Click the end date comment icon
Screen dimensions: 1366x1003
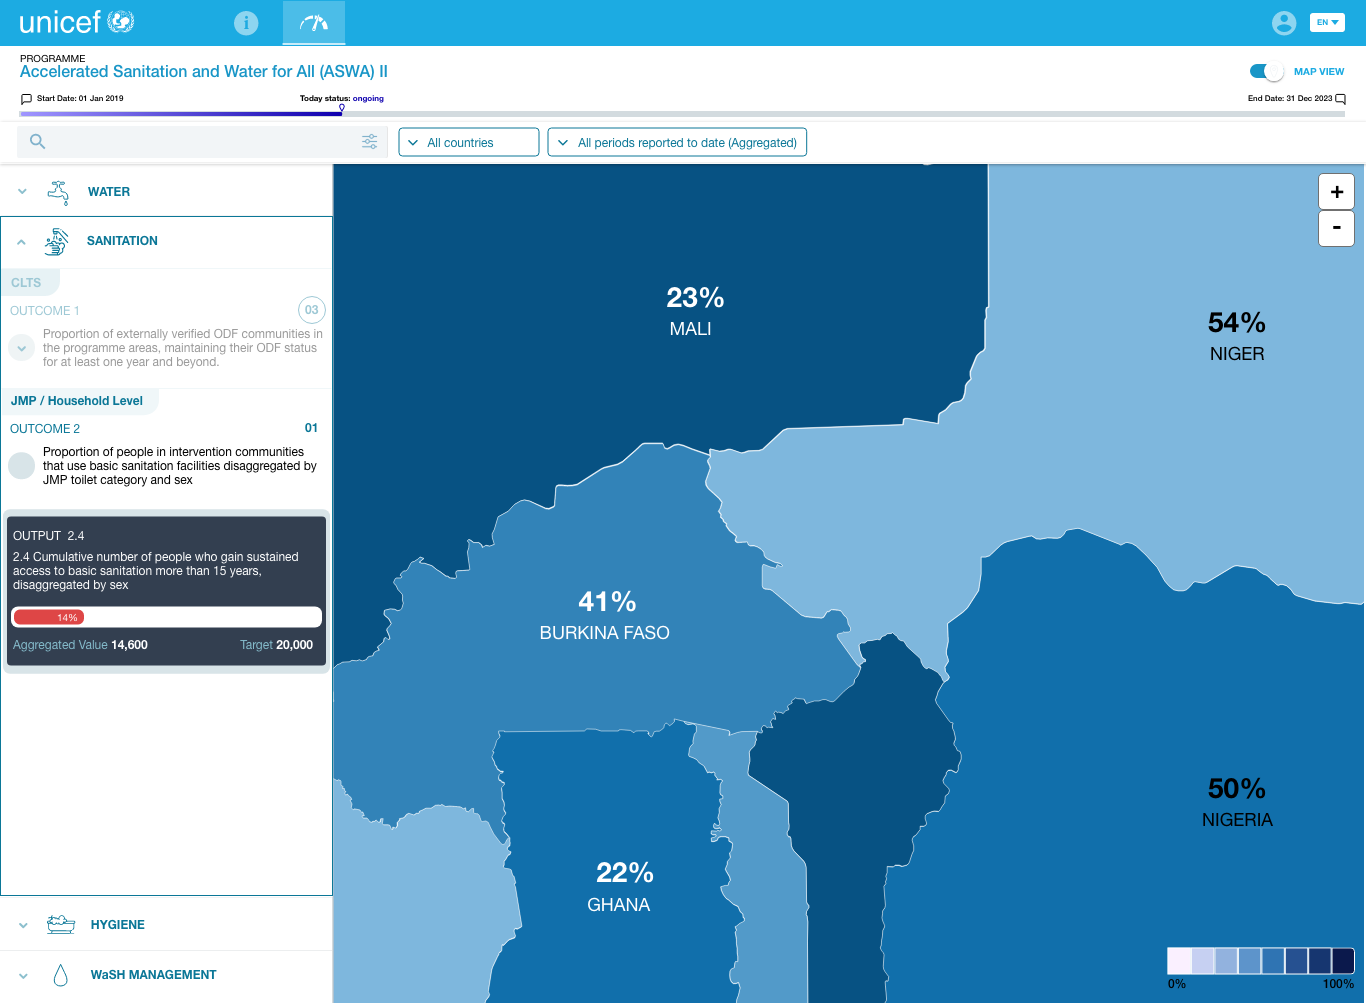point(1341,99)
